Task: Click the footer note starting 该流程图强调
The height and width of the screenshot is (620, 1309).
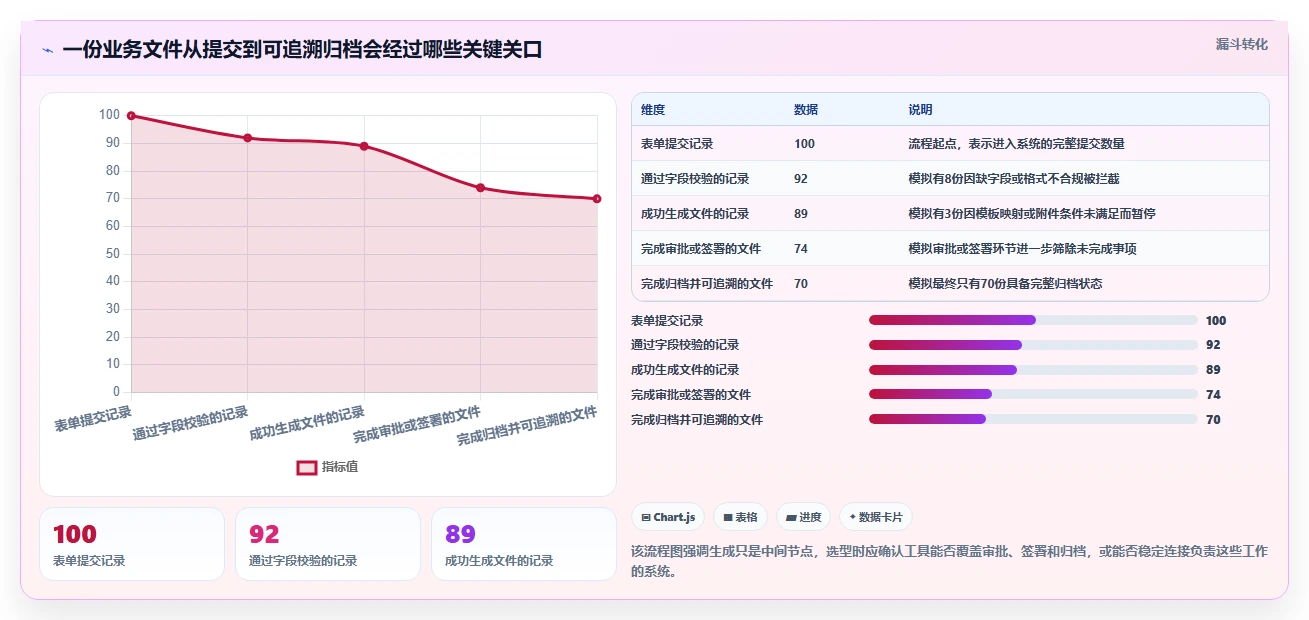Action: [x=950, y=561]
